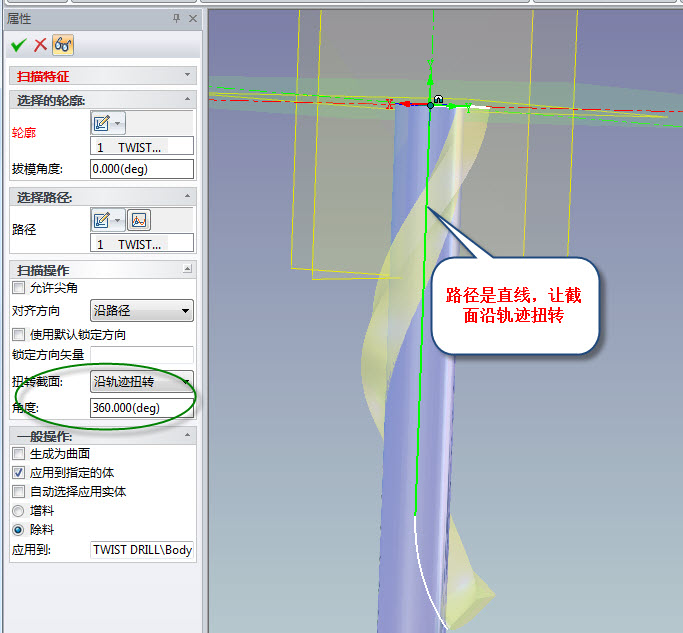
Task: Enable the 允许尖角 checkbox
Action: [18, 288]
